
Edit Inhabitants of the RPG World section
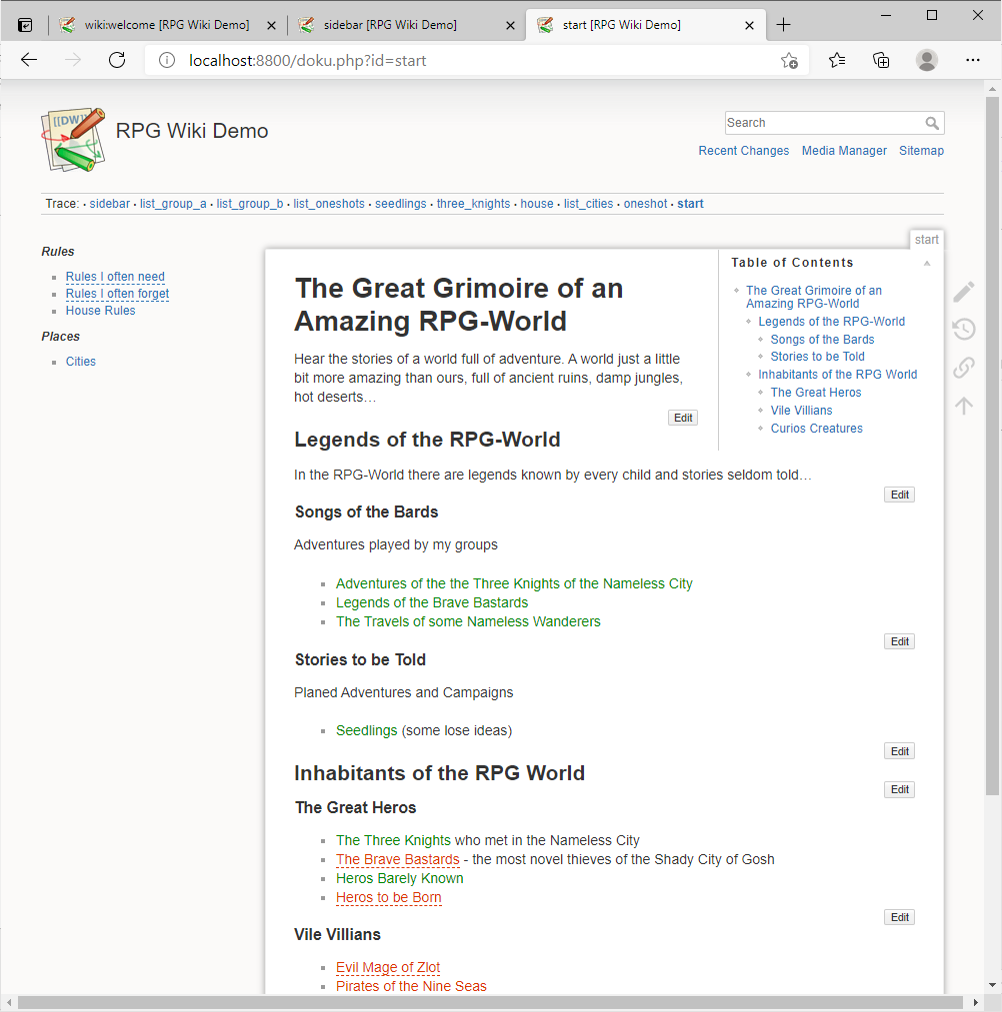(x=899, y=789)
